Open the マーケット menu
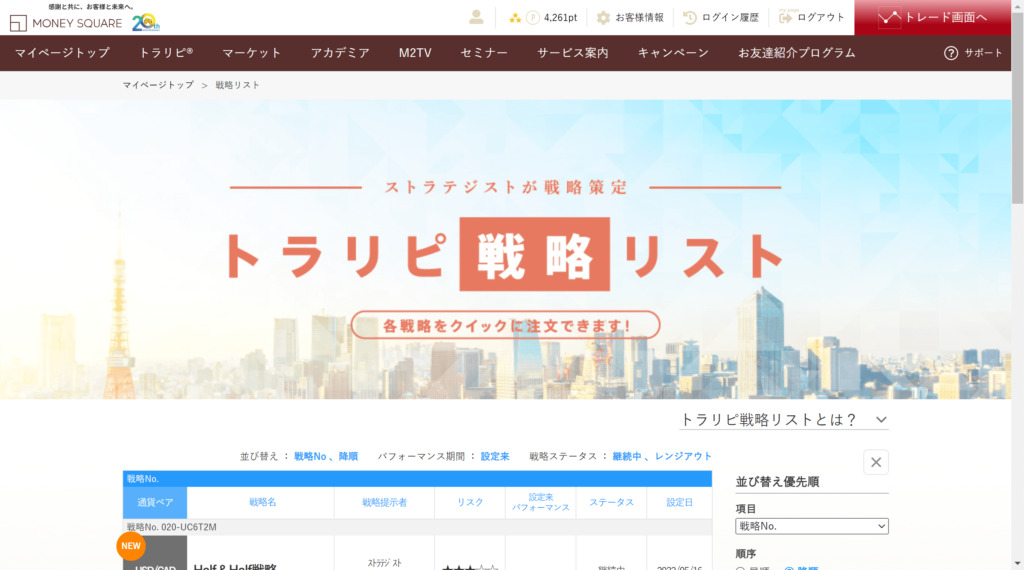This screenshot has height=570, width=1024. coord(251,53)
